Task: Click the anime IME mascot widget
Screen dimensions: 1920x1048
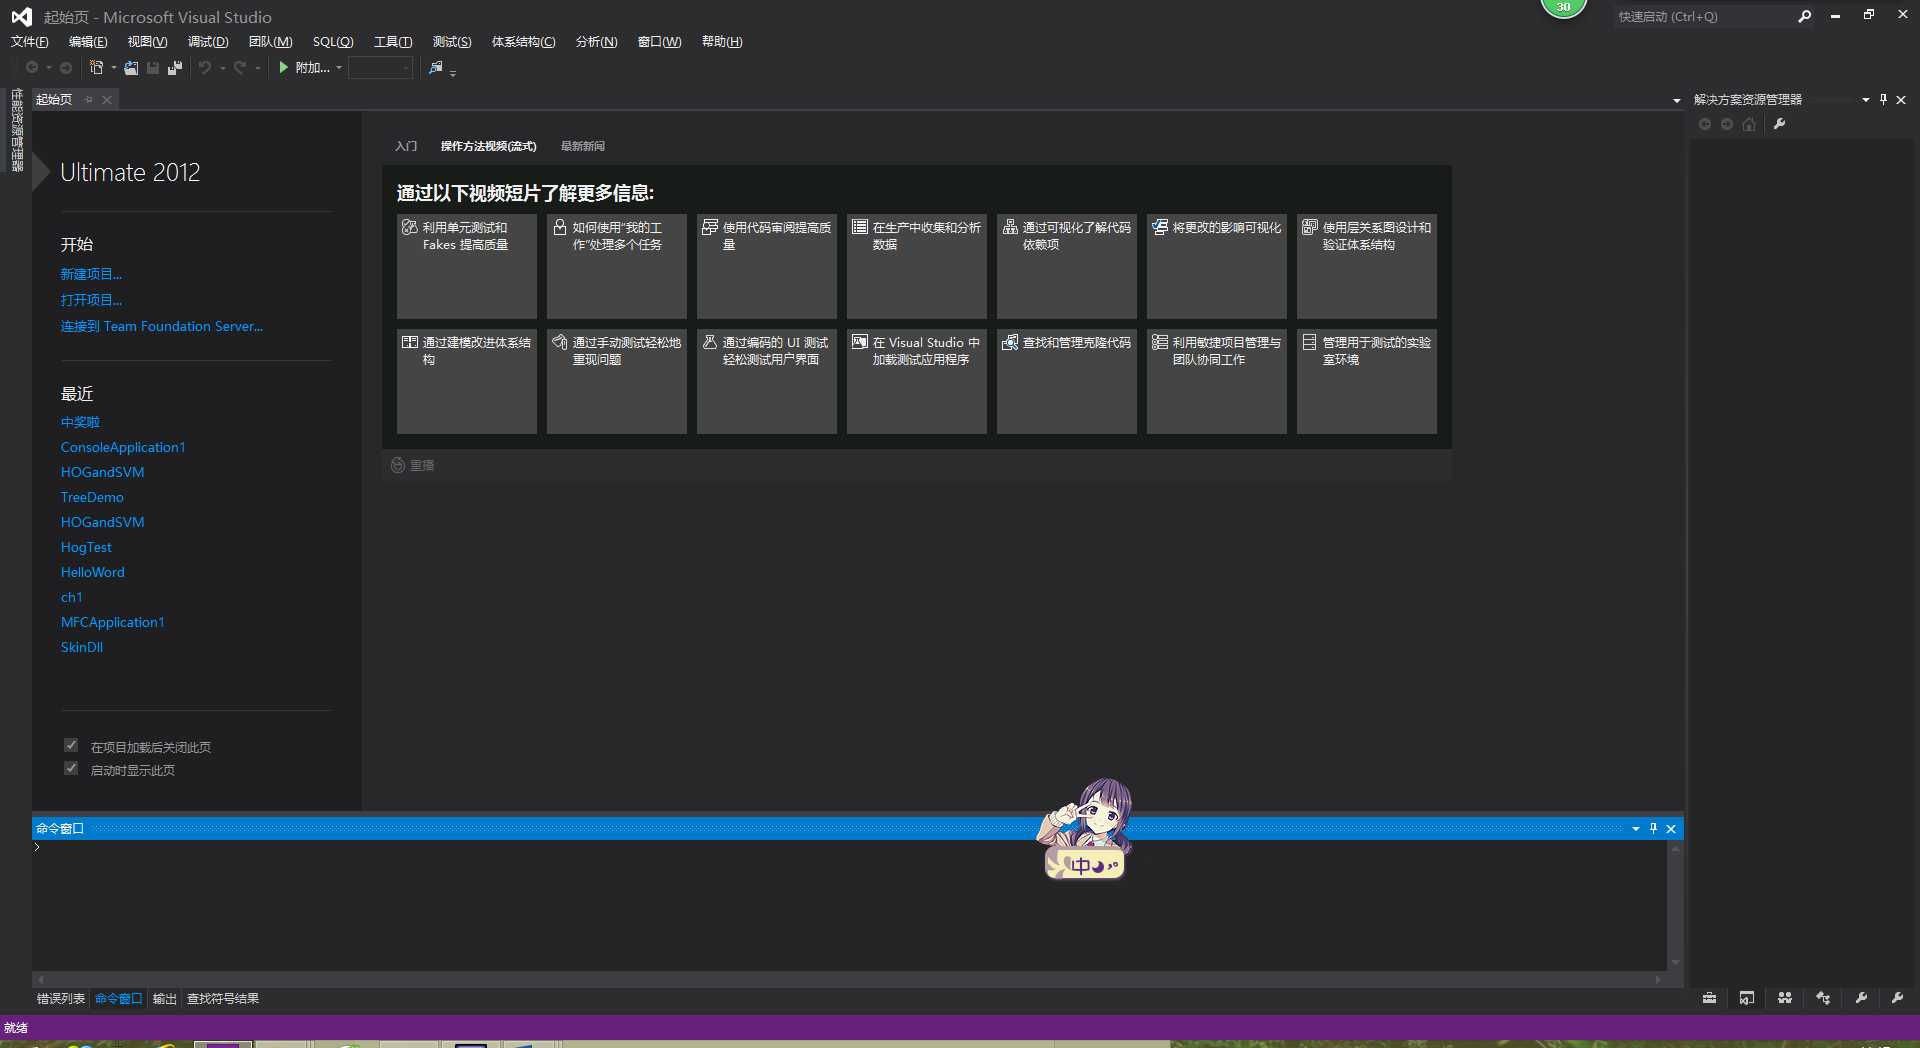Action: [x=1085, y=829]
